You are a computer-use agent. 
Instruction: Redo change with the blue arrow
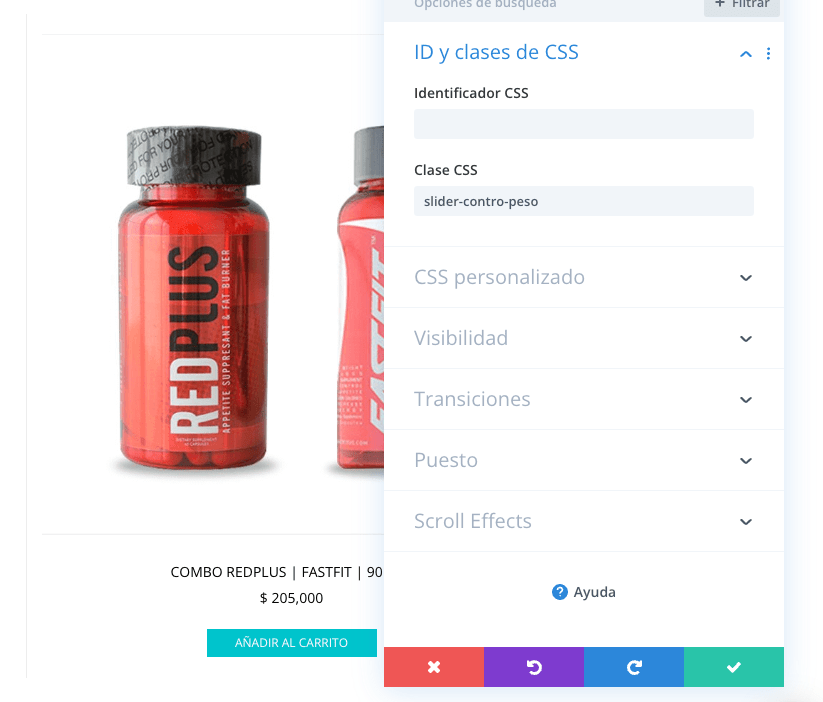(634, 667)
